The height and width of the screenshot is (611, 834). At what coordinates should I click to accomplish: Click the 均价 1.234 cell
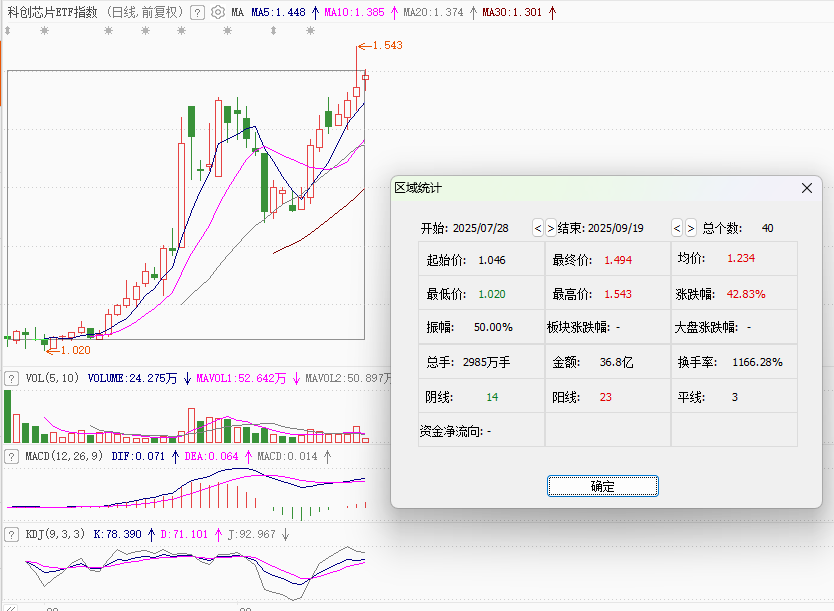click(x=734, y=260)
